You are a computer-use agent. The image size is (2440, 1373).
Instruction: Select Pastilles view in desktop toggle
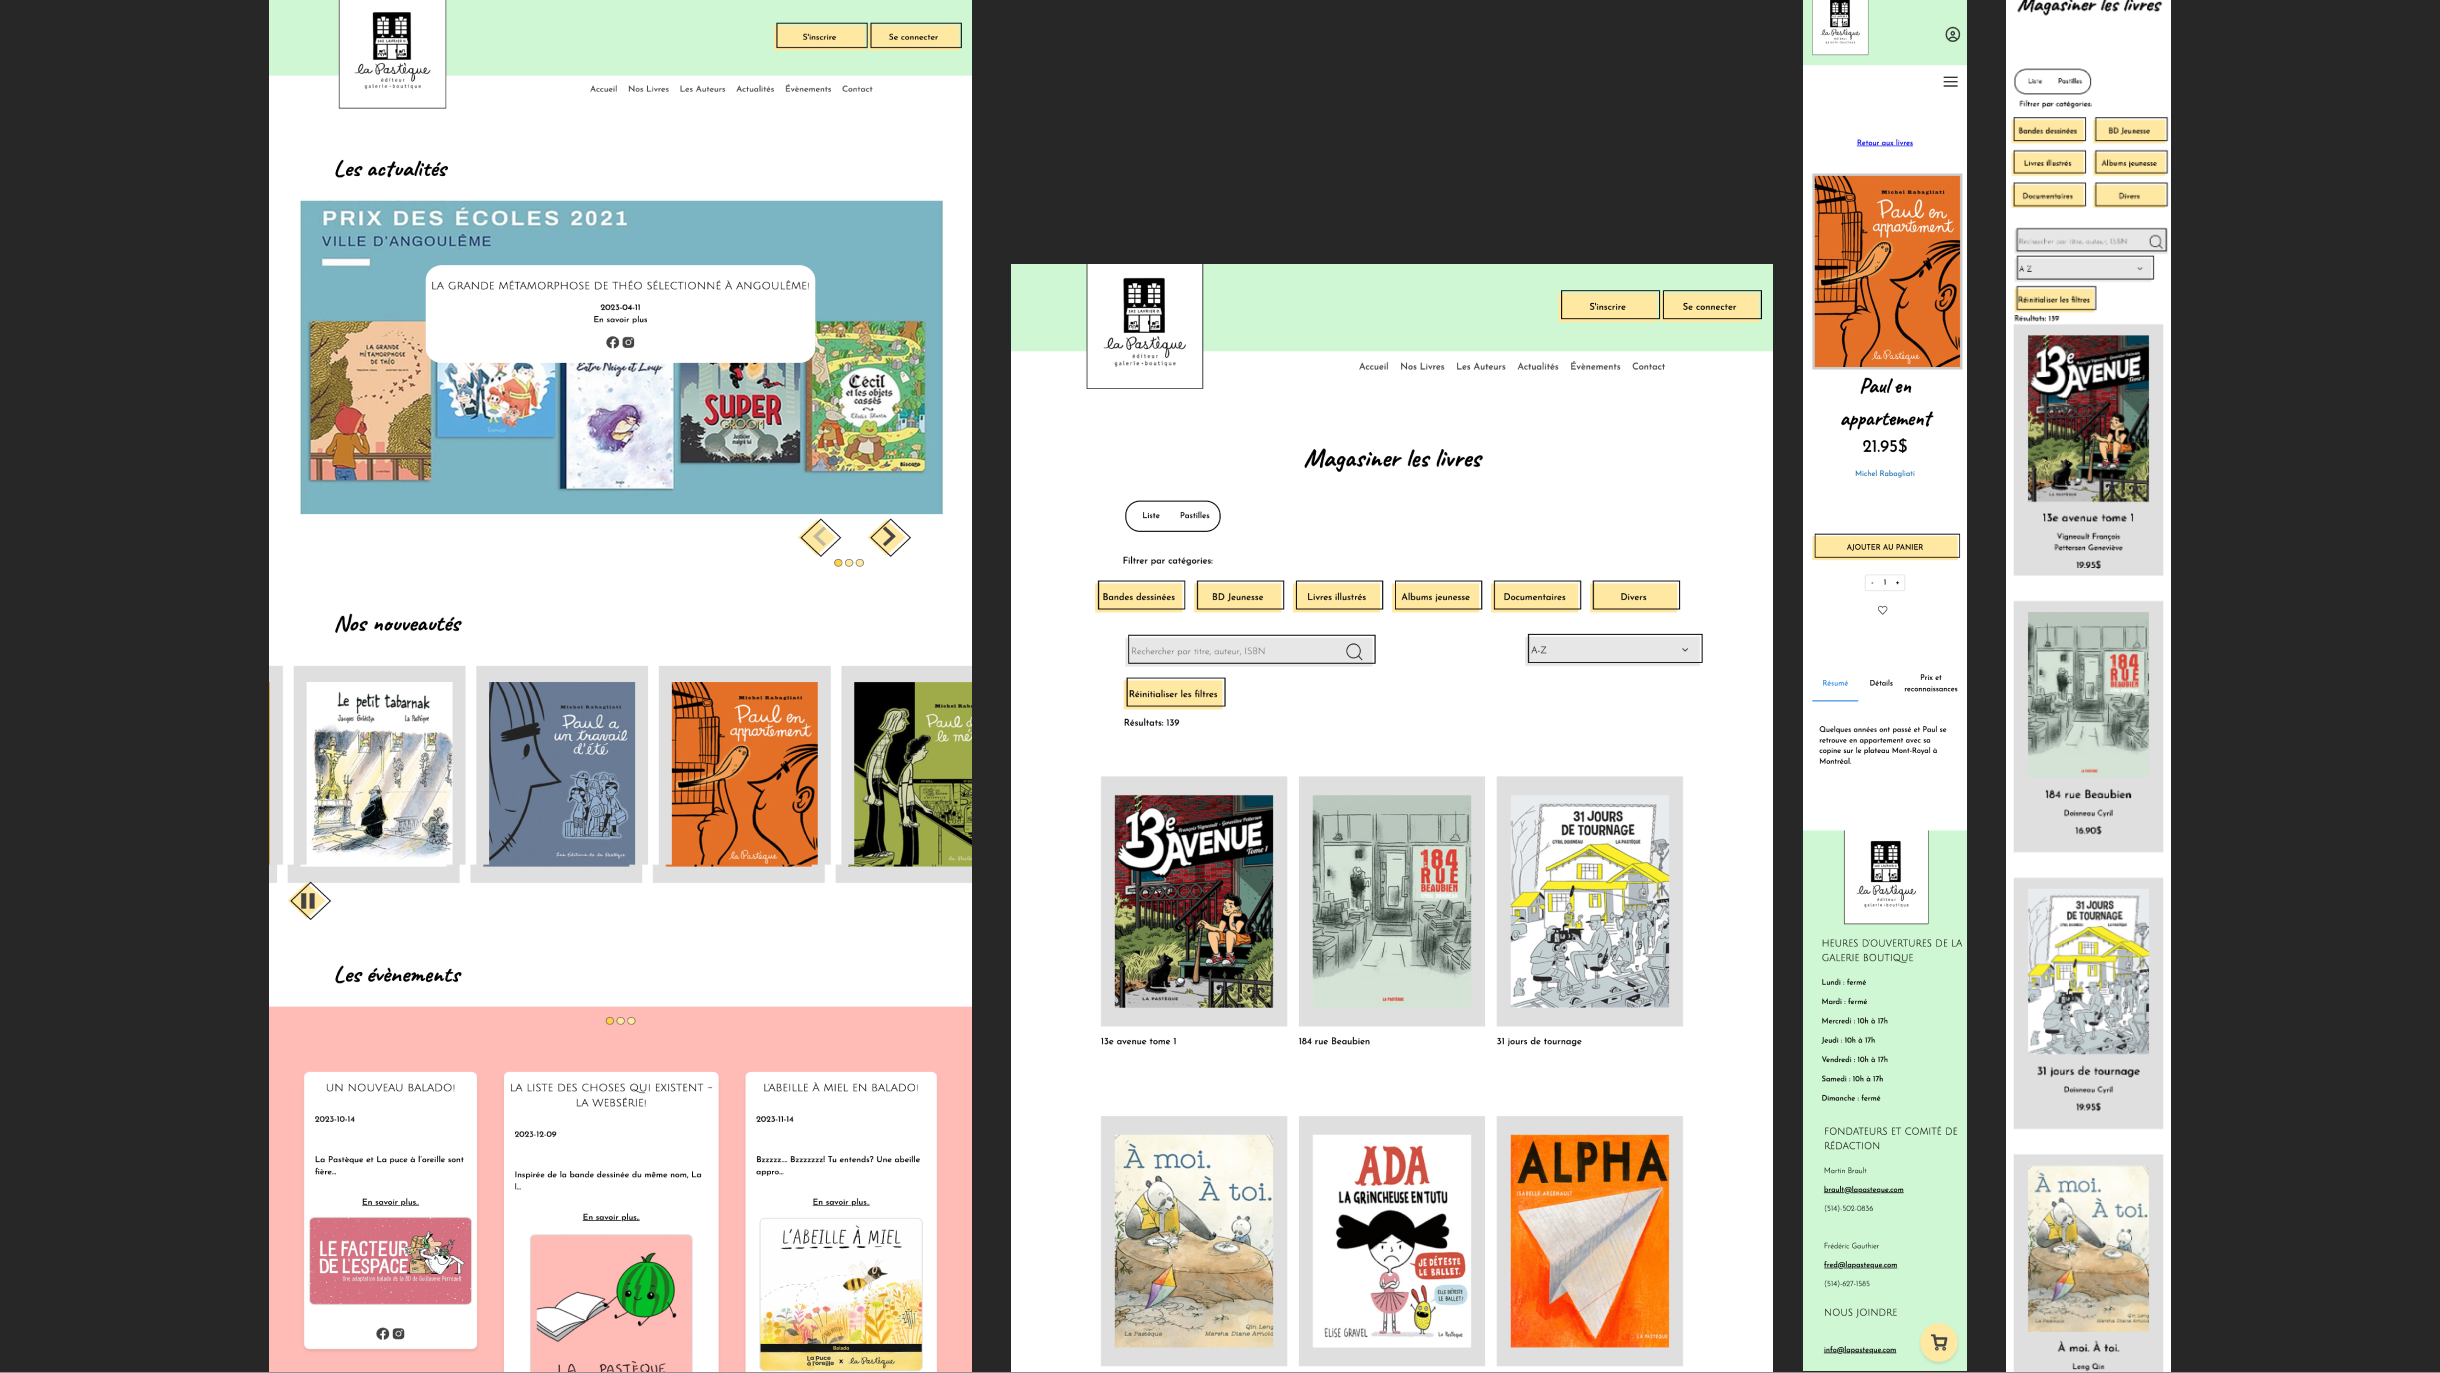pyautogui.click(x=1194, y=516)
